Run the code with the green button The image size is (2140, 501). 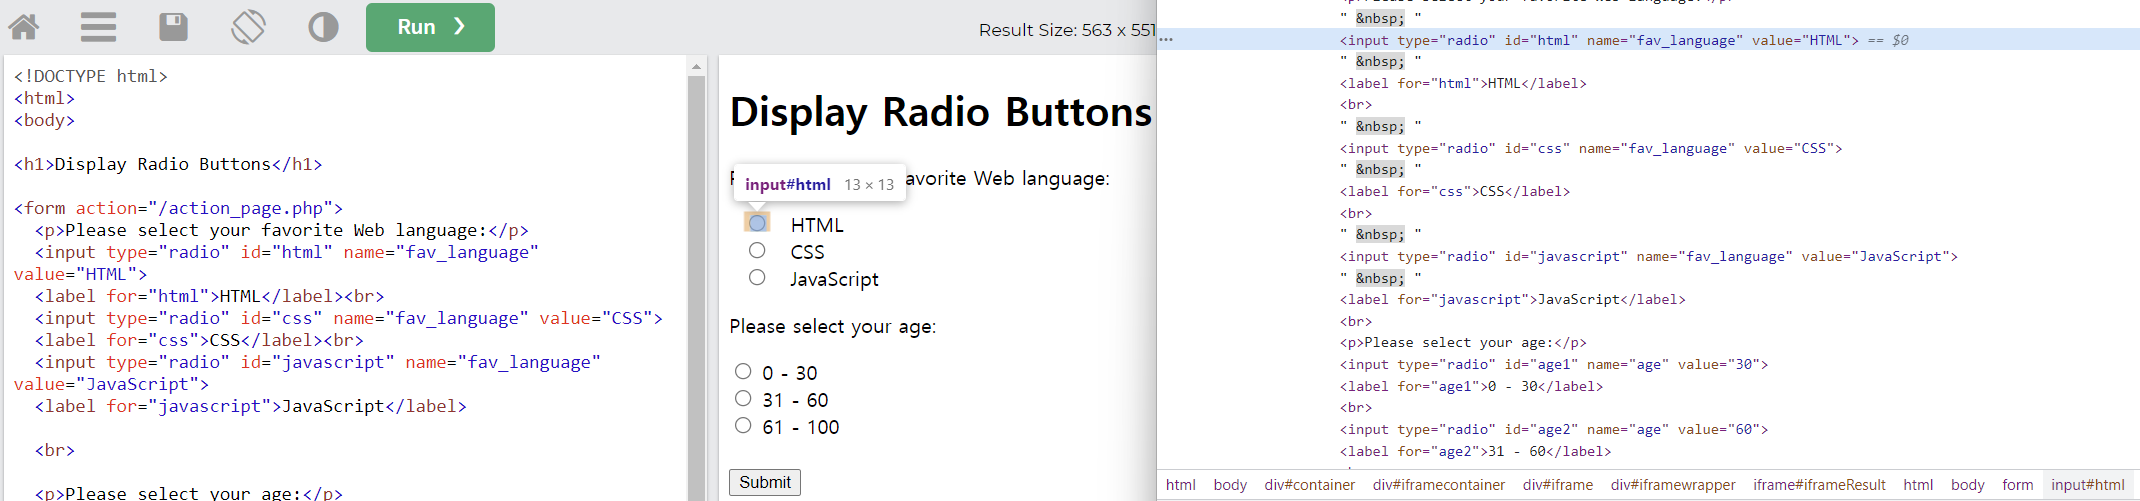[430, 27]
